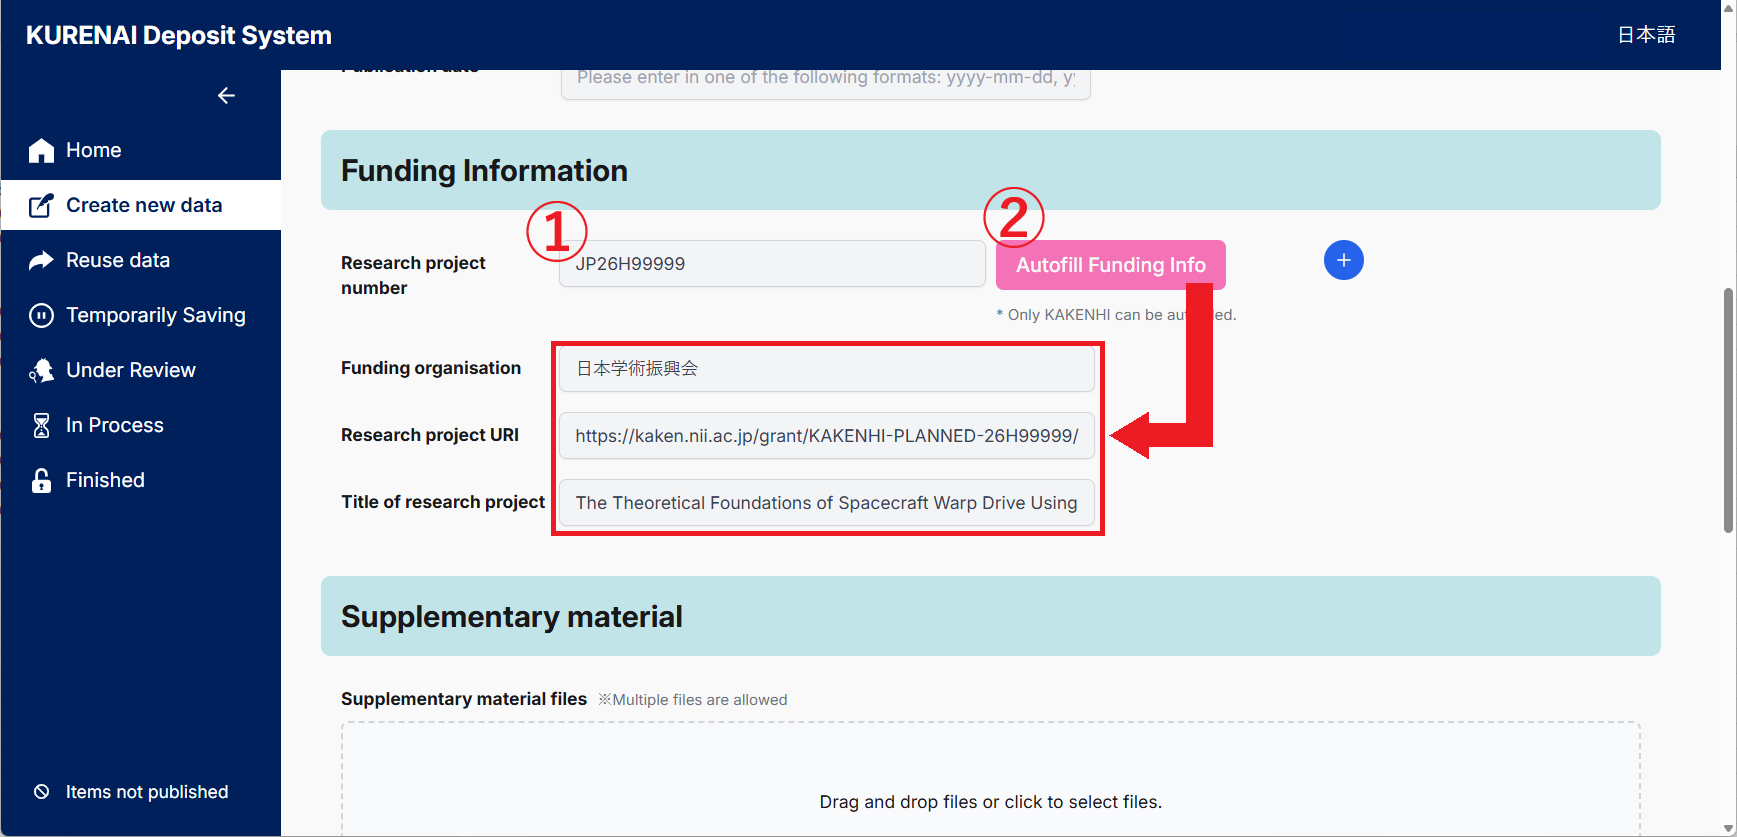The width and height of the screenshot is (1737, 837).
Task: Open the Reuse data menu item
Action: [141, 260]
